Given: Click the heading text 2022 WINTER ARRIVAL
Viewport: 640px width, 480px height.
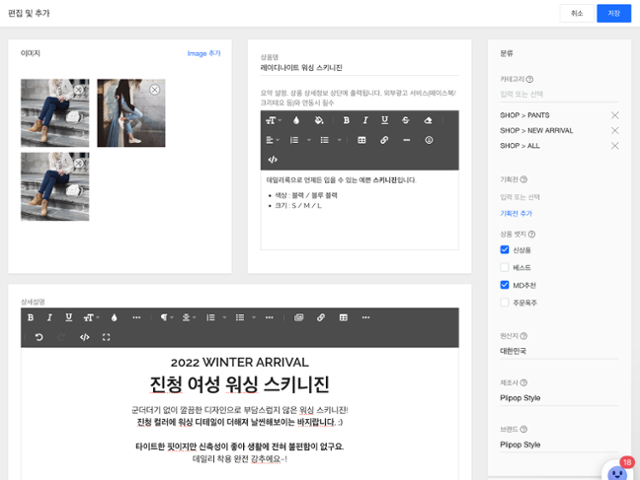Looking at the screenshot, I should click(240, 362).
